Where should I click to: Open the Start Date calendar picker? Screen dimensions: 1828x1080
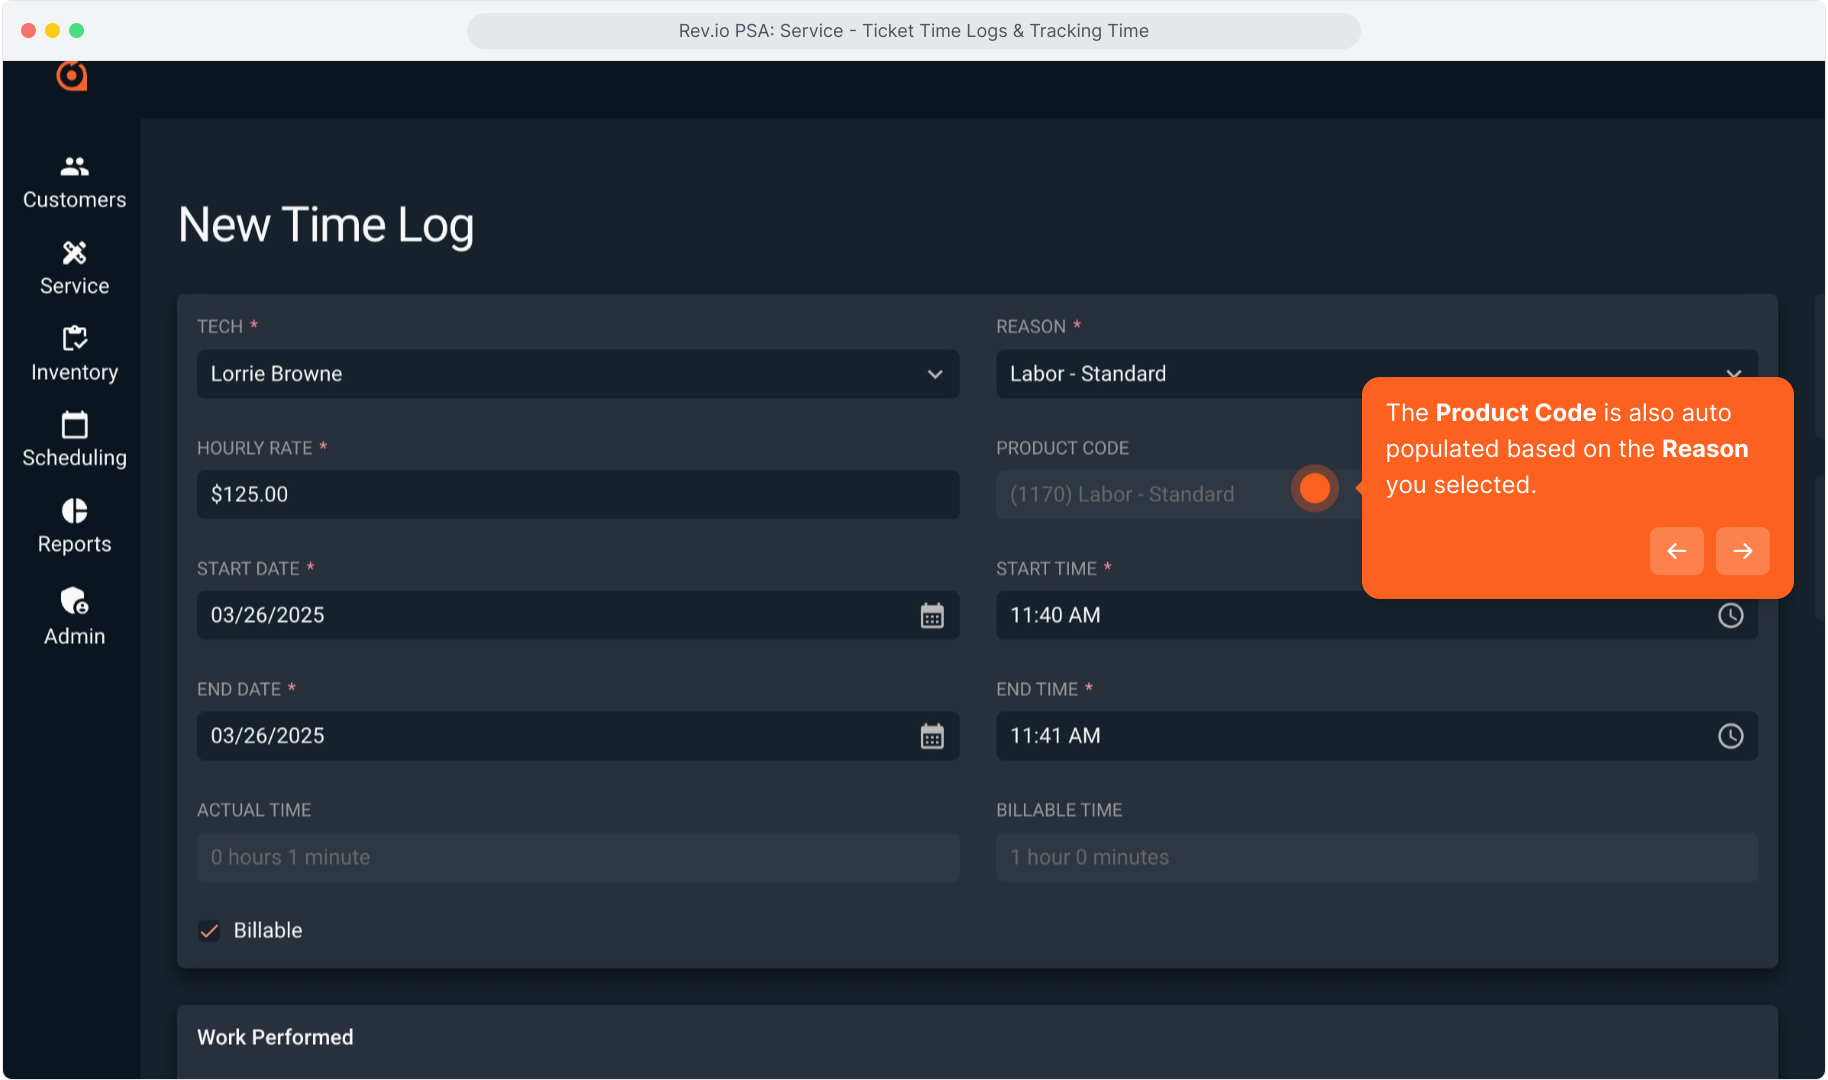click(x=931, y=616)
